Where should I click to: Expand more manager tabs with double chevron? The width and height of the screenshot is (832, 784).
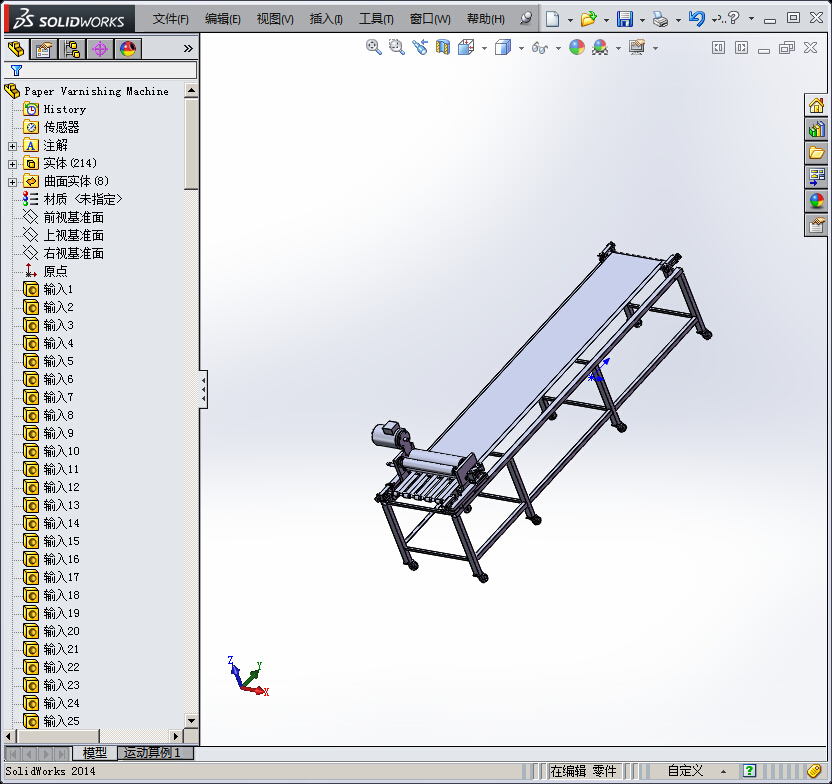188,49
